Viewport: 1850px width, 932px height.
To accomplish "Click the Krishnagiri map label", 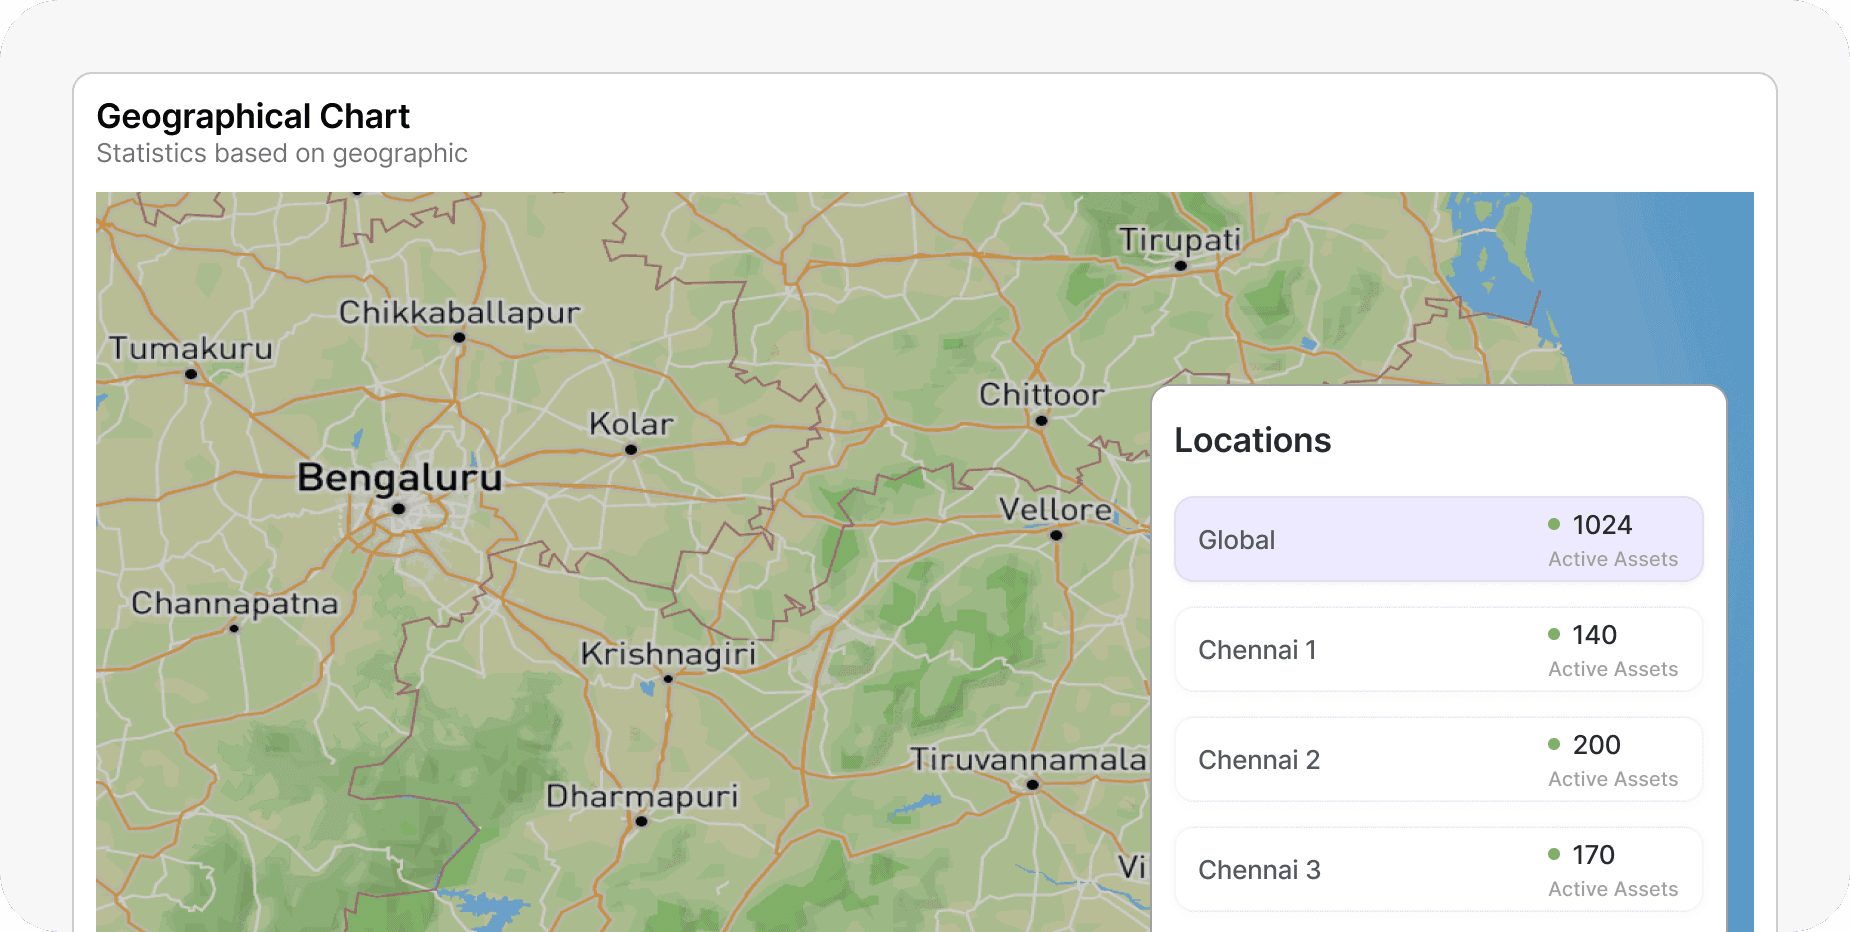I will (x=668, y=654).
